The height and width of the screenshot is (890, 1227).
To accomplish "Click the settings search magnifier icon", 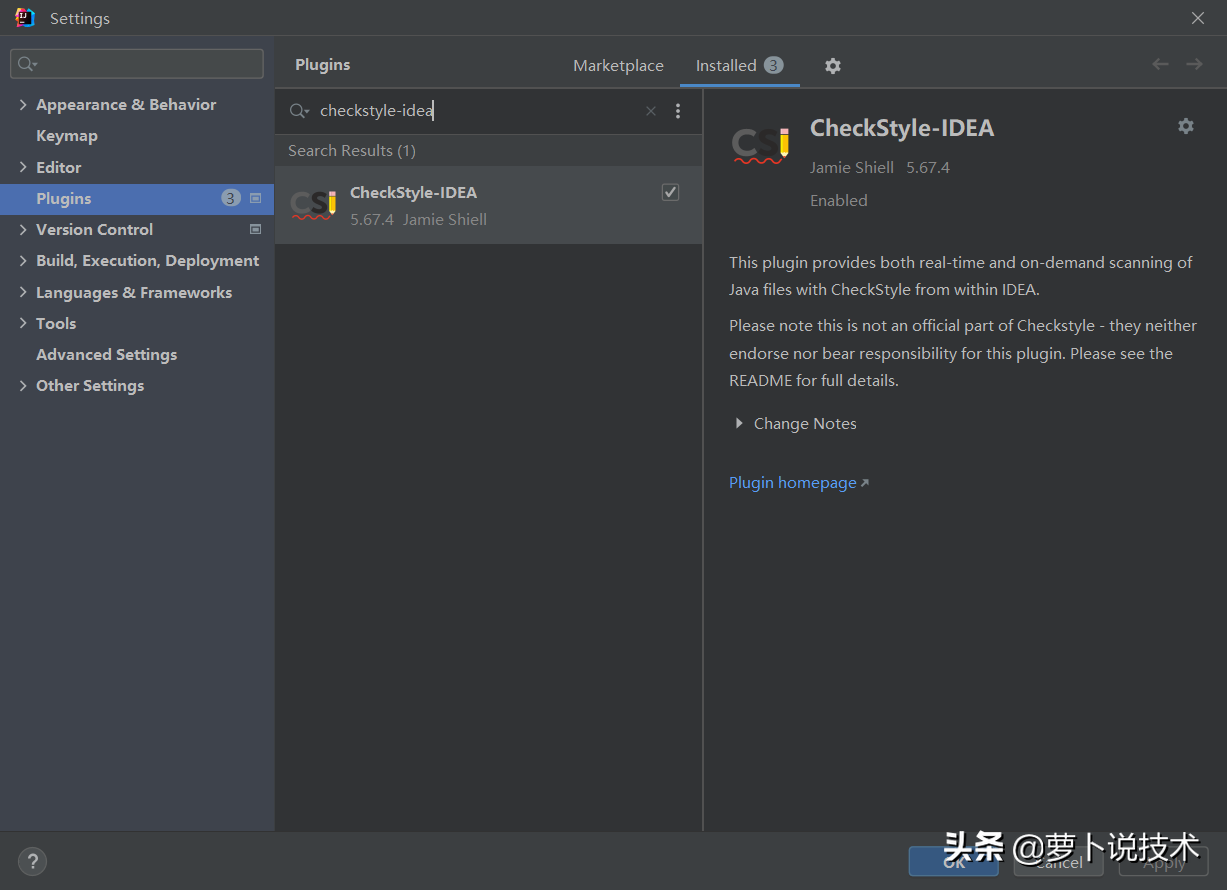I will coord(28,64).
